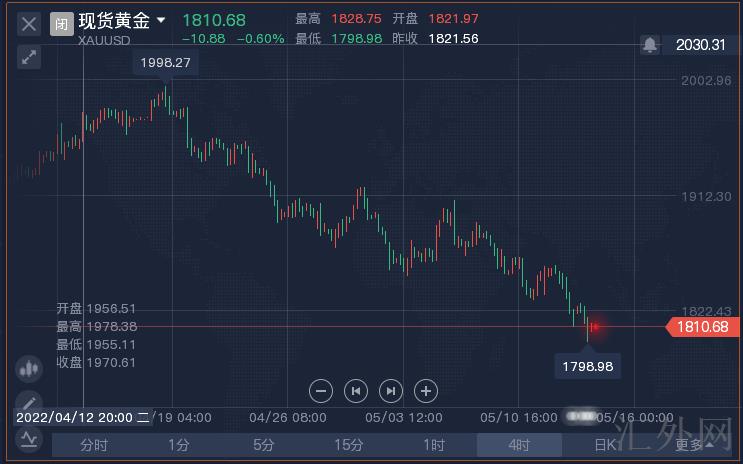Open candlestick chart style options

point(29,368)
